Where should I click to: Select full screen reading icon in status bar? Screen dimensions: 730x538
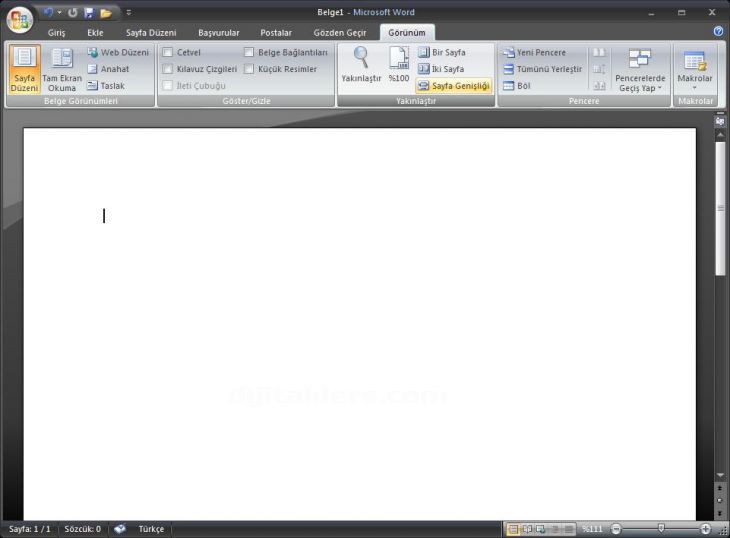tap(527, 529)
